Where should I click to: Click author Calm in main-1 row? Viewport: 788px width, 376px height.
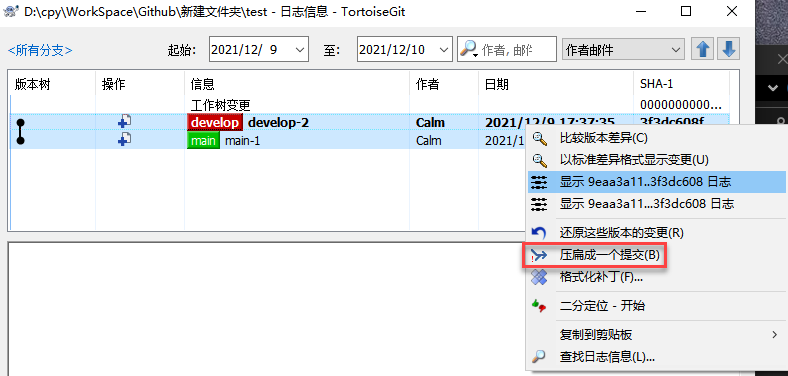[429, 141]
